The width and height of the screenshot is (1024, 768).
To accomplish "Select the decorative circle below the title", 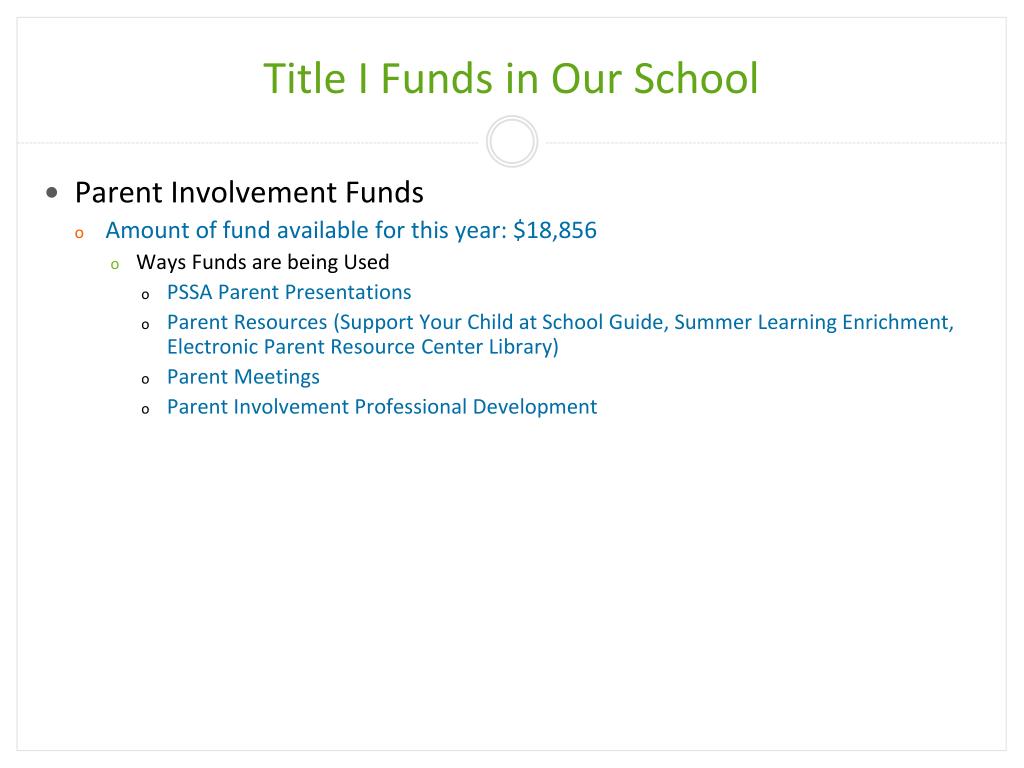I will [512, 142].
